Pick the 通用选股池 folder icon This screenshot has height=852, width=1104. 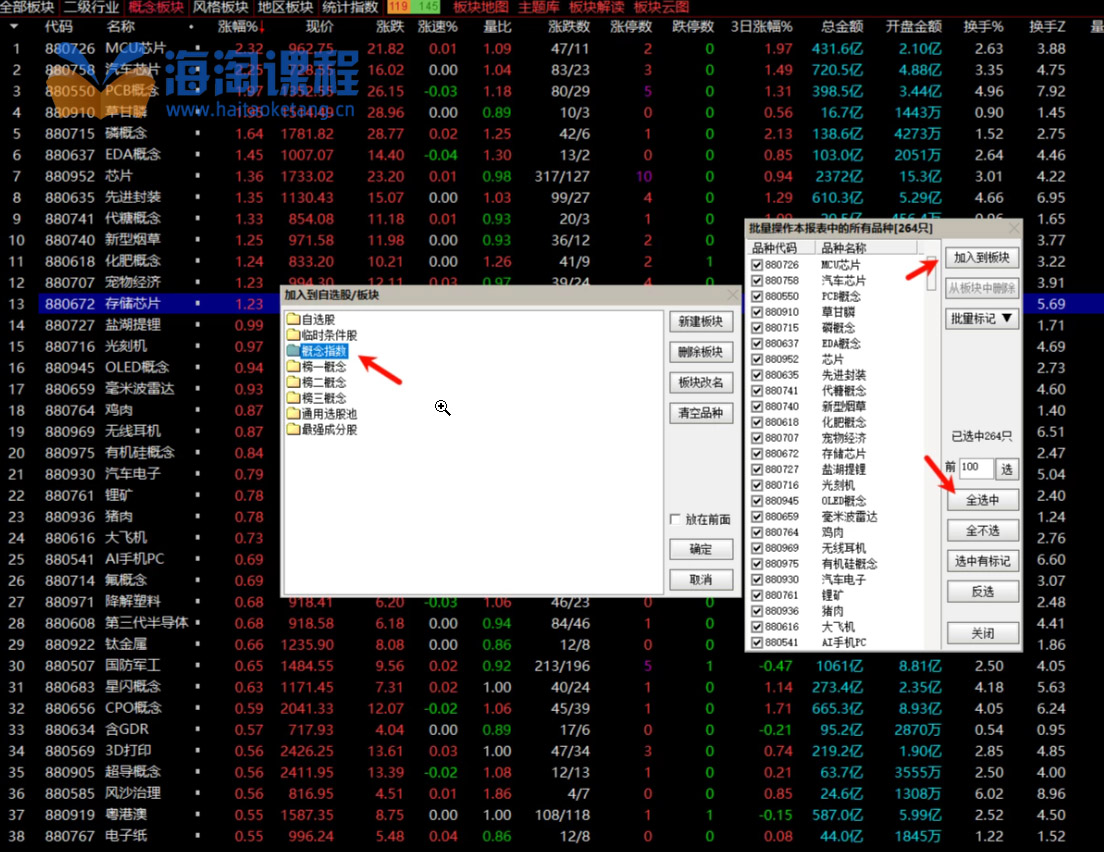coord(293,414)
